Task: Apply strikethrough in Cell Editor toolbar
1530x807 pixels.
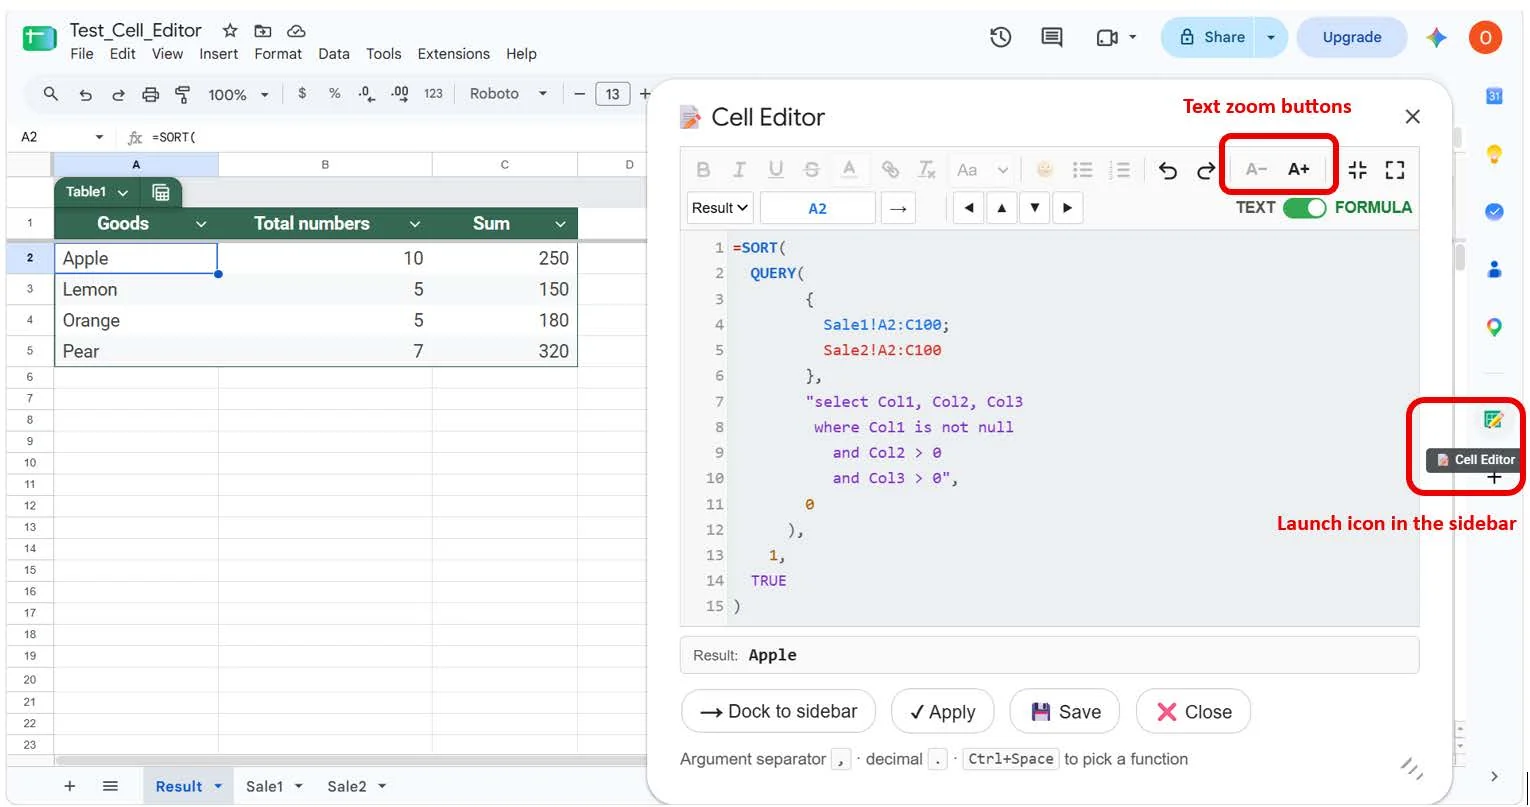Action: tap(811, 170)
